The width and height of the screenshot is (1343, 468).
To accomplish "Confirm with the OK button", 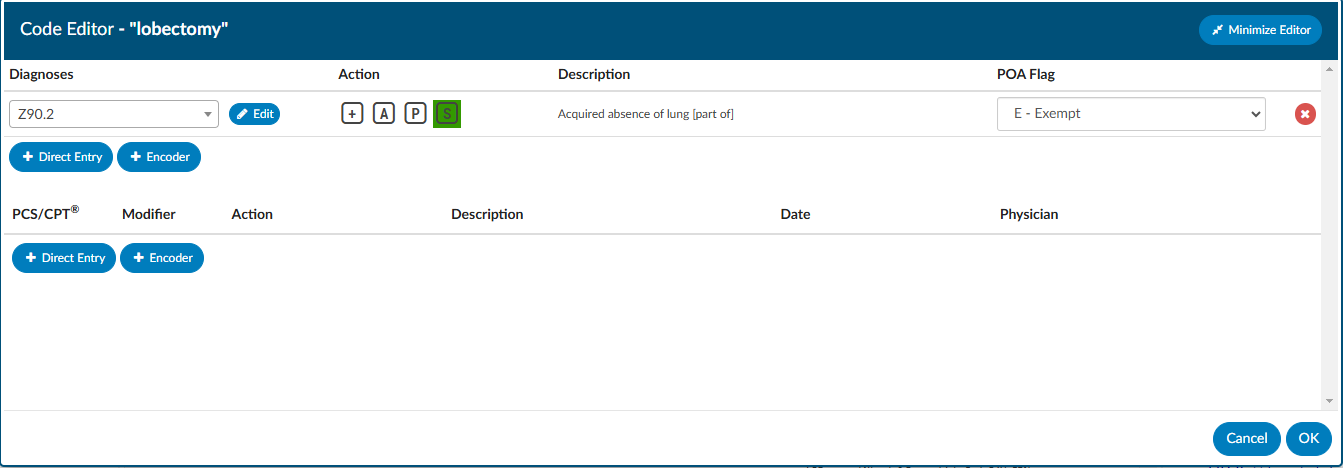I will (1309, 438).
